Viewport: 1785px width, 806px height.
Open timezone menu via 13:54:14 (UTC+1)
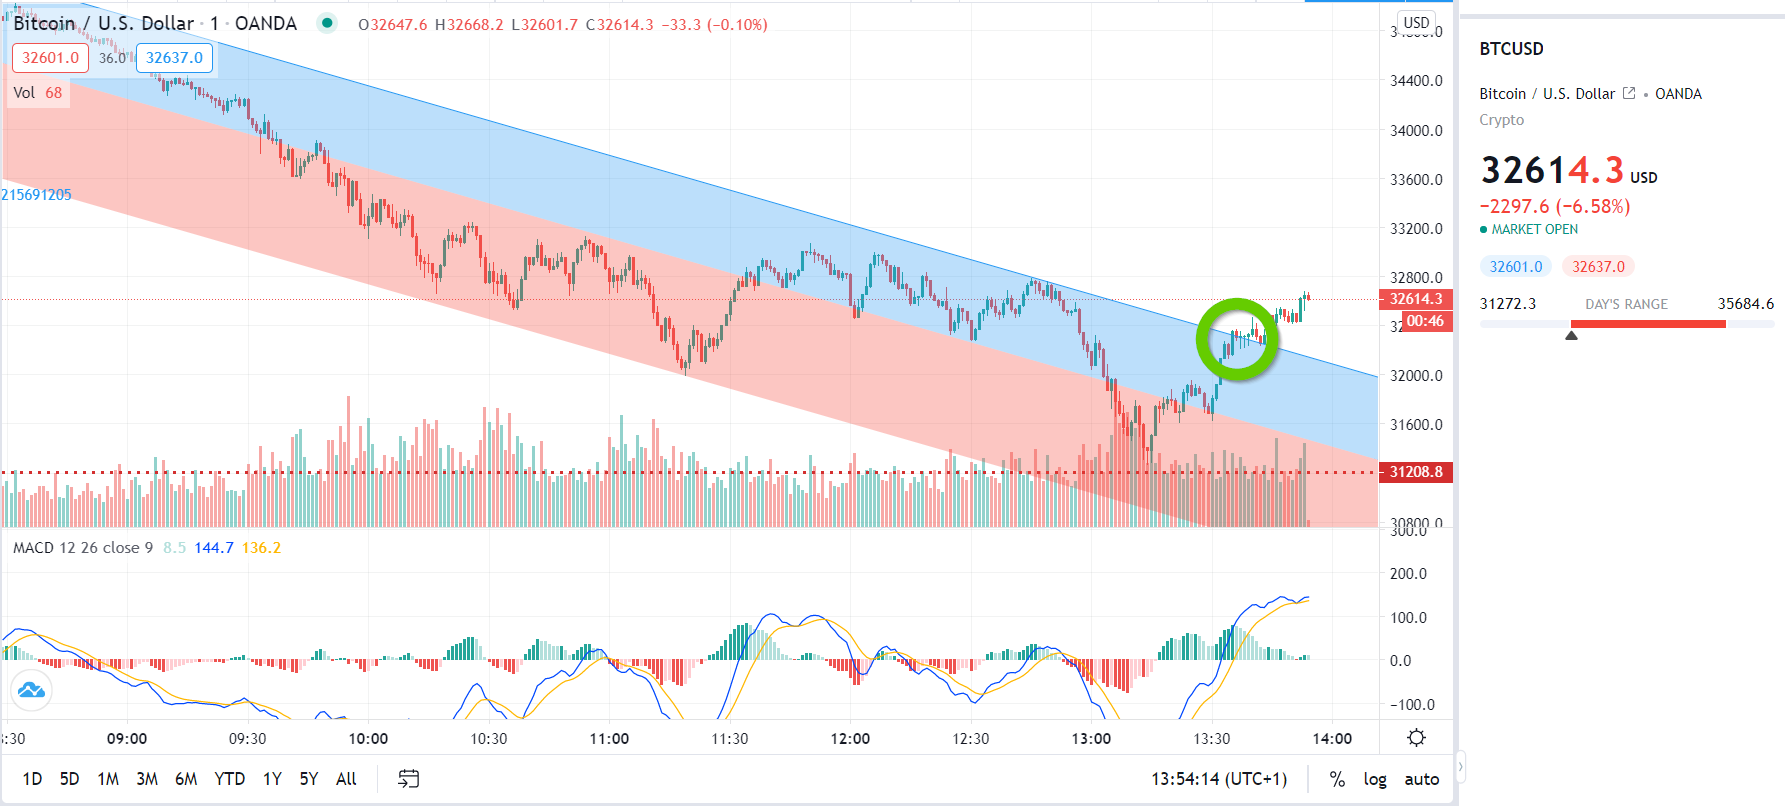(1220, 778)
